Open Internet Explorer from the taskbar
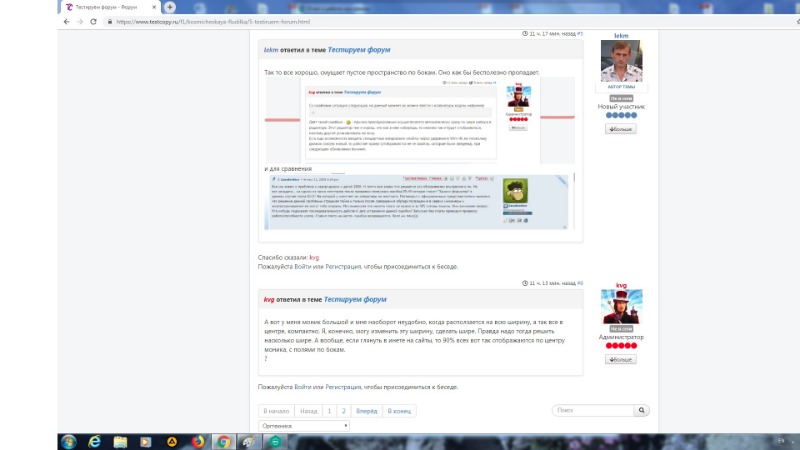Image resolution: width=800 pixels, height=450 pixels. coord(95,440)
